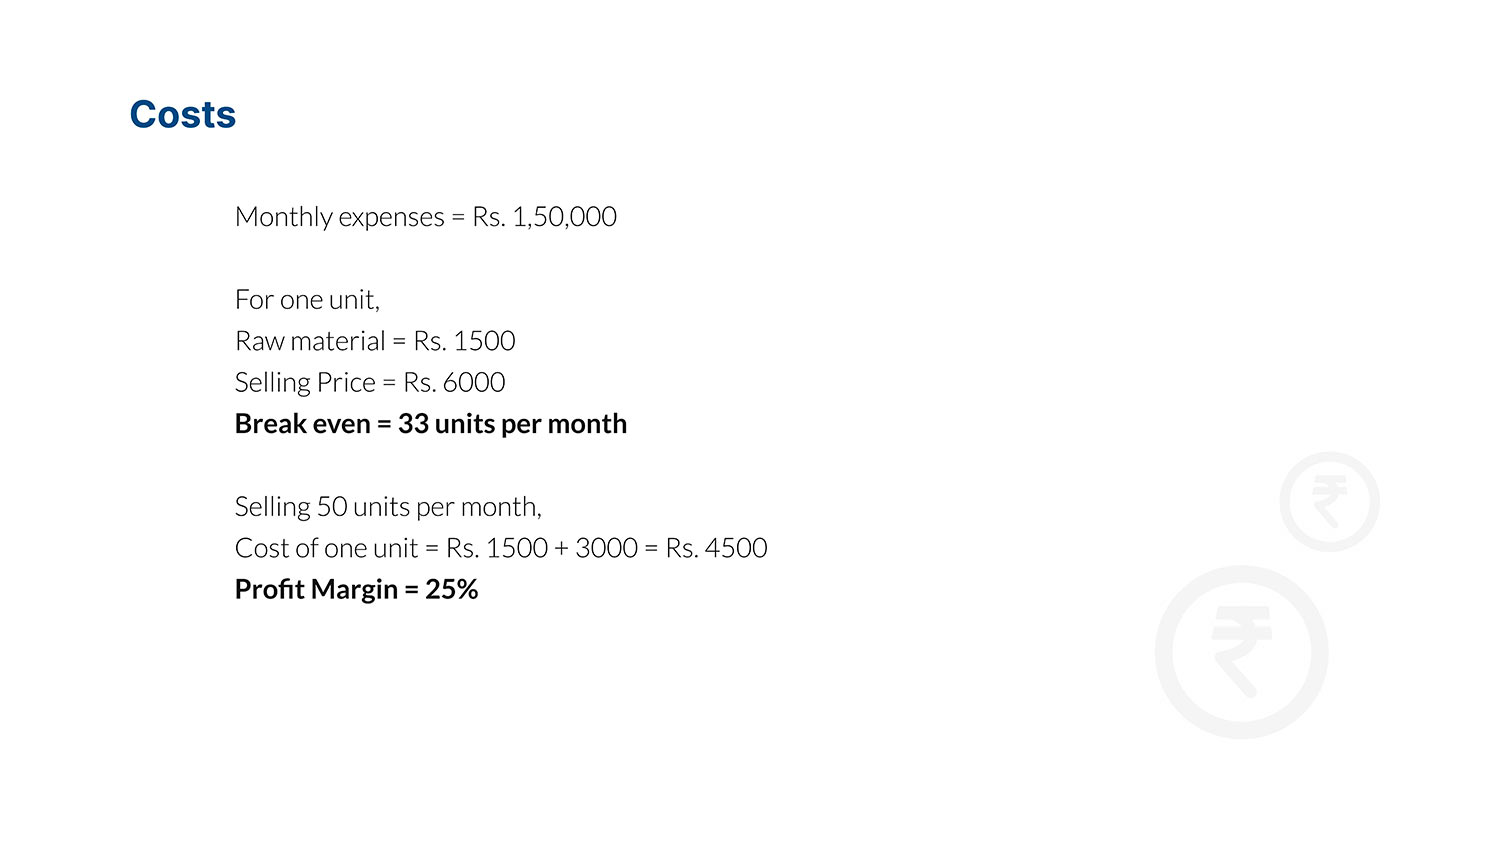Click the large rupee coin icon
This screenshot has height=844, width=1500.
tap(1241, 652)
